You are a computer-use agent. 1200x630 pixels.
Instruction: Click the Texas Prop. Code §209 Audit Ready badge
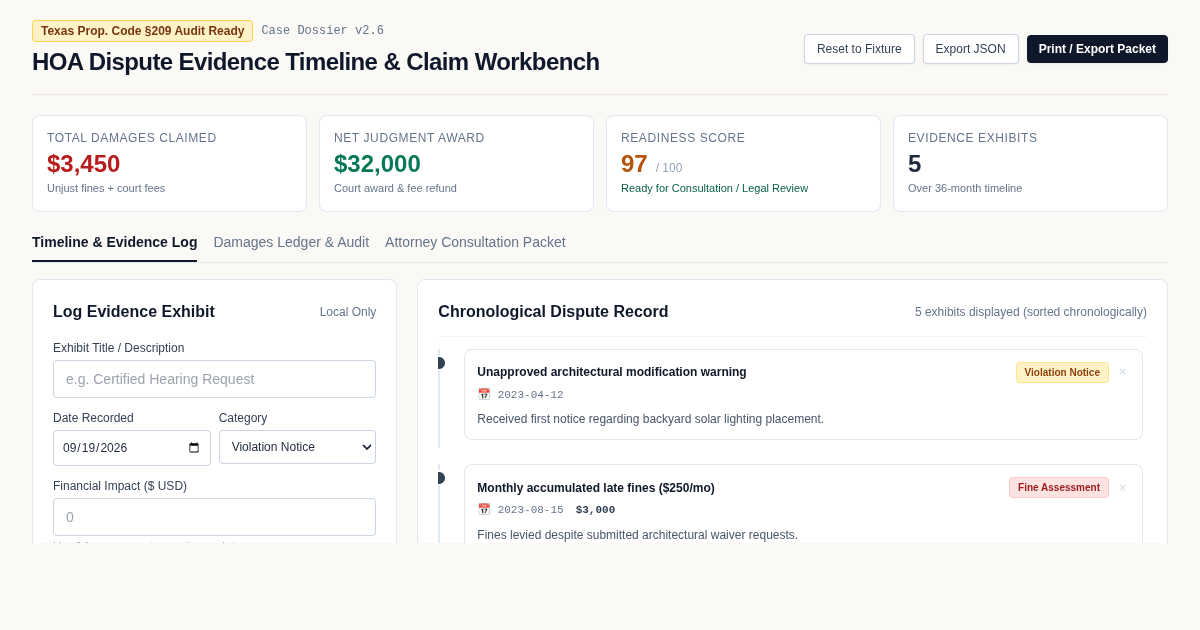[142, 31]
